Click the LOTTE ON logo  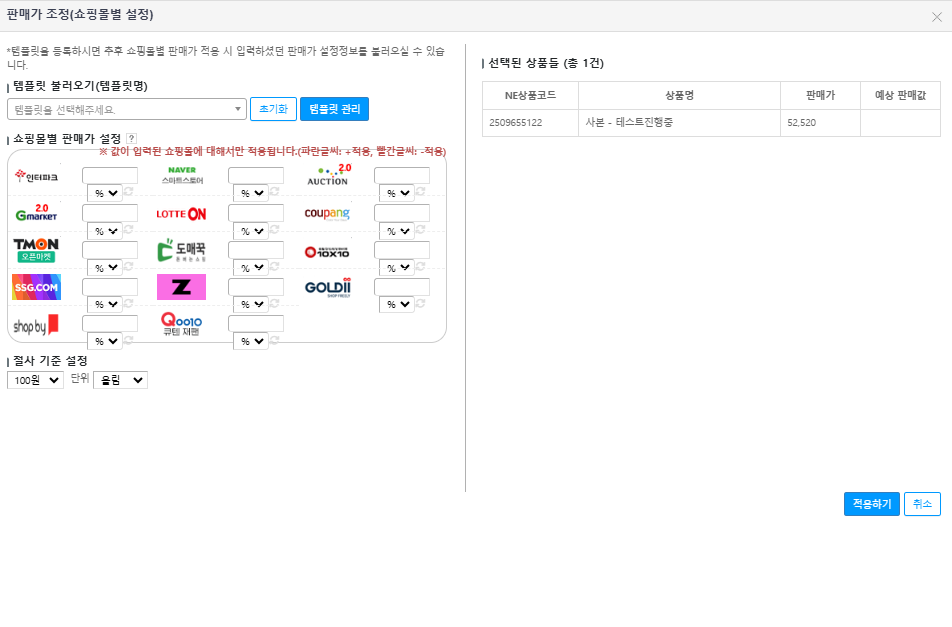point(182,214)
